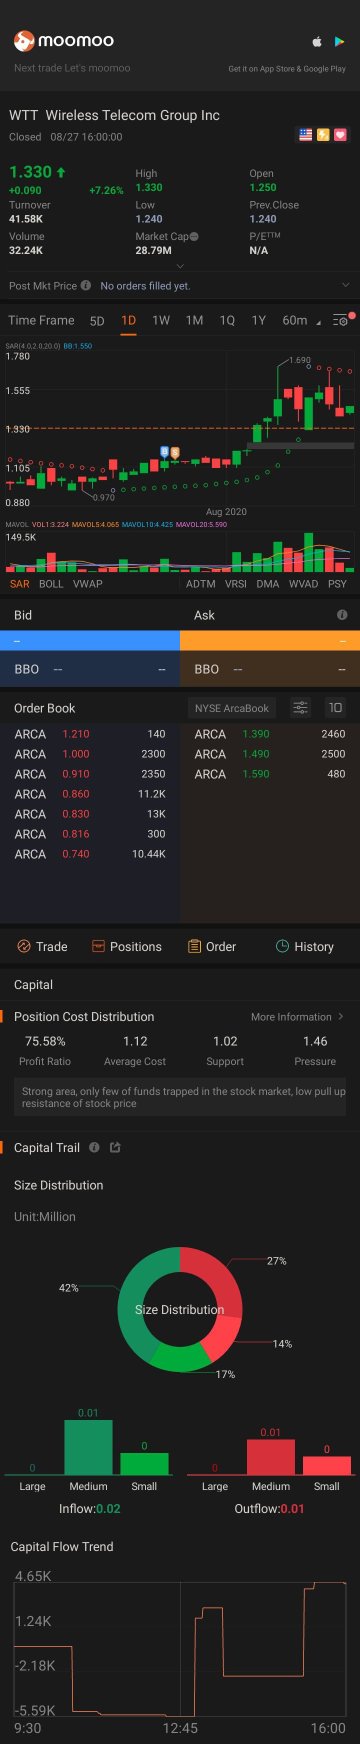Open More Information link
Screen dimensions: 360x1744
point(297,1016)
